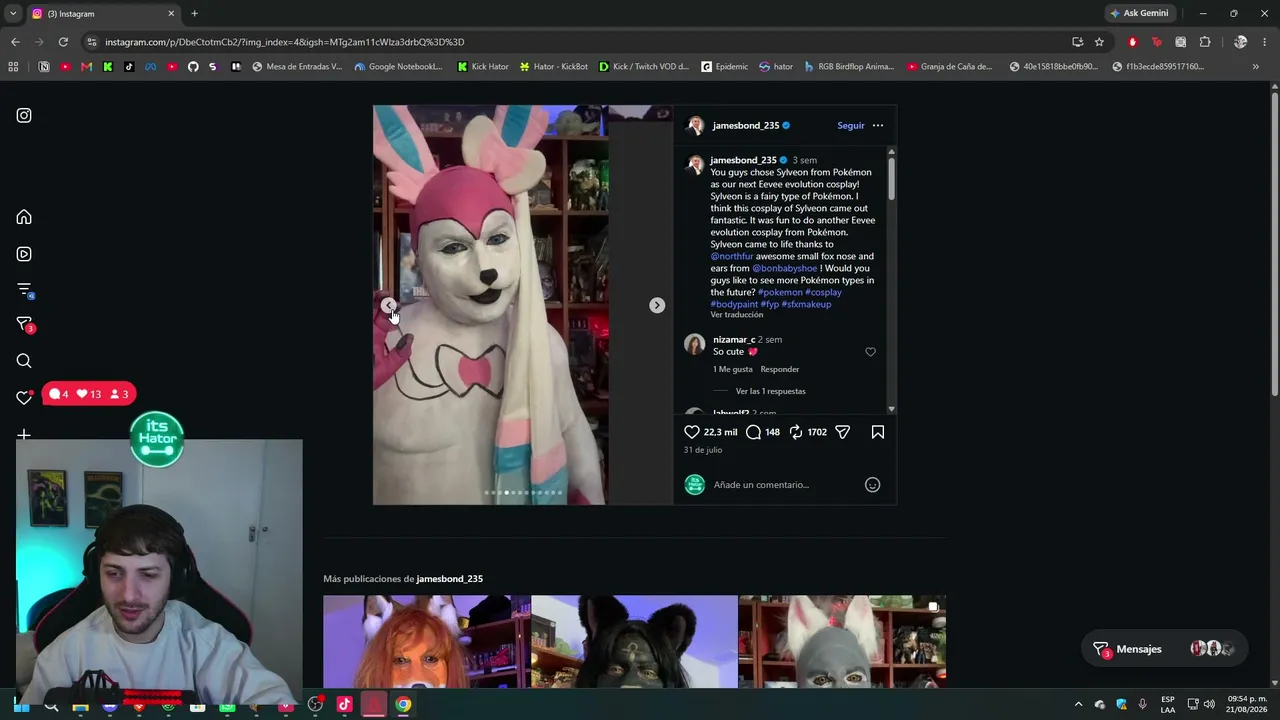Select the Instagram browser tab
The width and height of the screenshot is (1280, 720).
(x=102, y=14)
